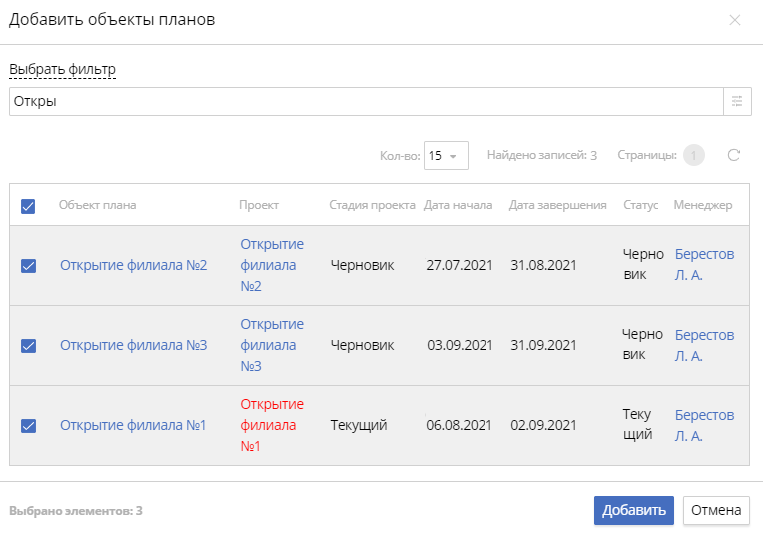Viewport: 763px width, 537px height.
Task: Close the Add plan objects dialog
Action: click(x=735, y=20)
